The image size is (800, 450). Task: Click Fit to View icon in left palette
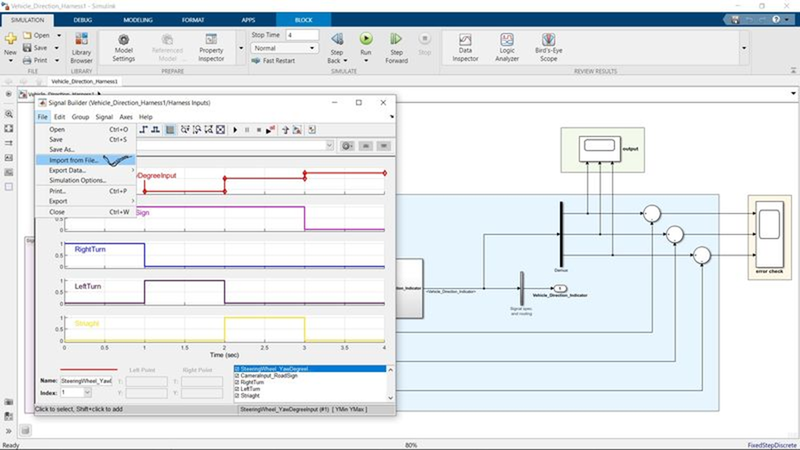click(x=9, y=129)
